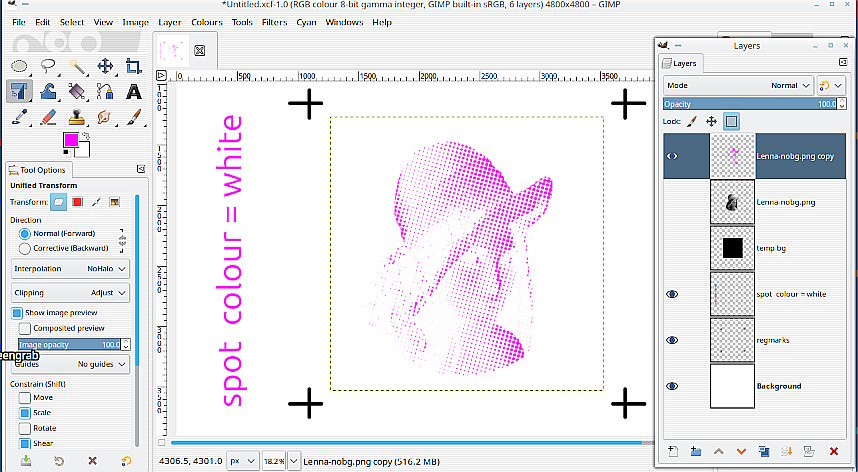Select the Eraser tool
The image size is (858, 472).
49,116
